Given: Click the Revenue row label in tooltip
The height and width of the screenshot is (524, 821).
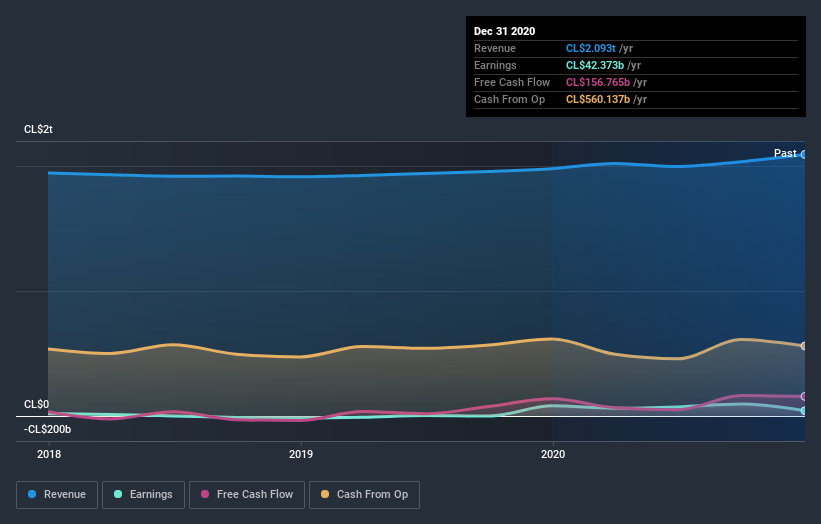Looking at the screenshot, I should pyautogui.click(x=495, y=48).
